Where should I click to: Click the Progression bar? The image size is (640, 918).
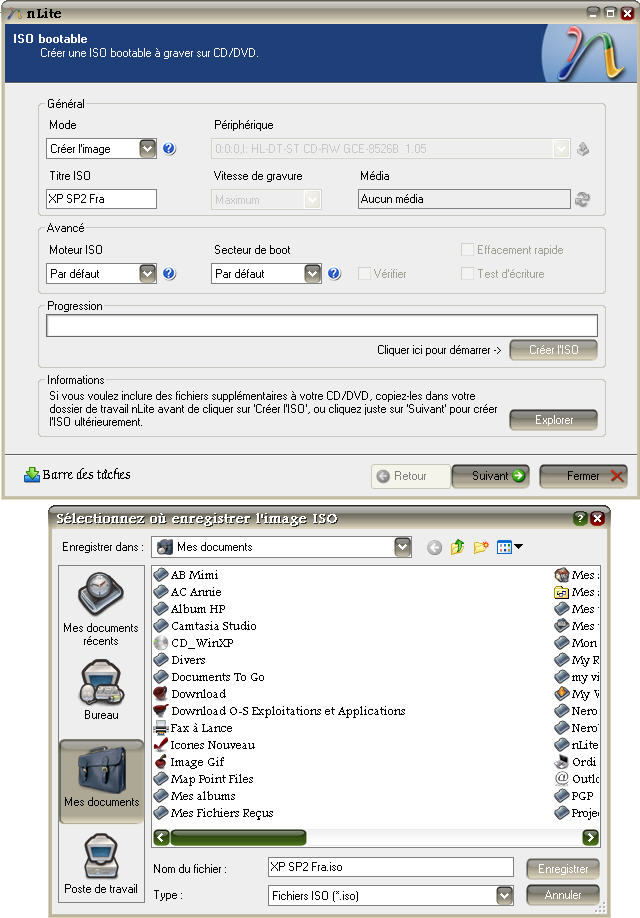[322, 326]
